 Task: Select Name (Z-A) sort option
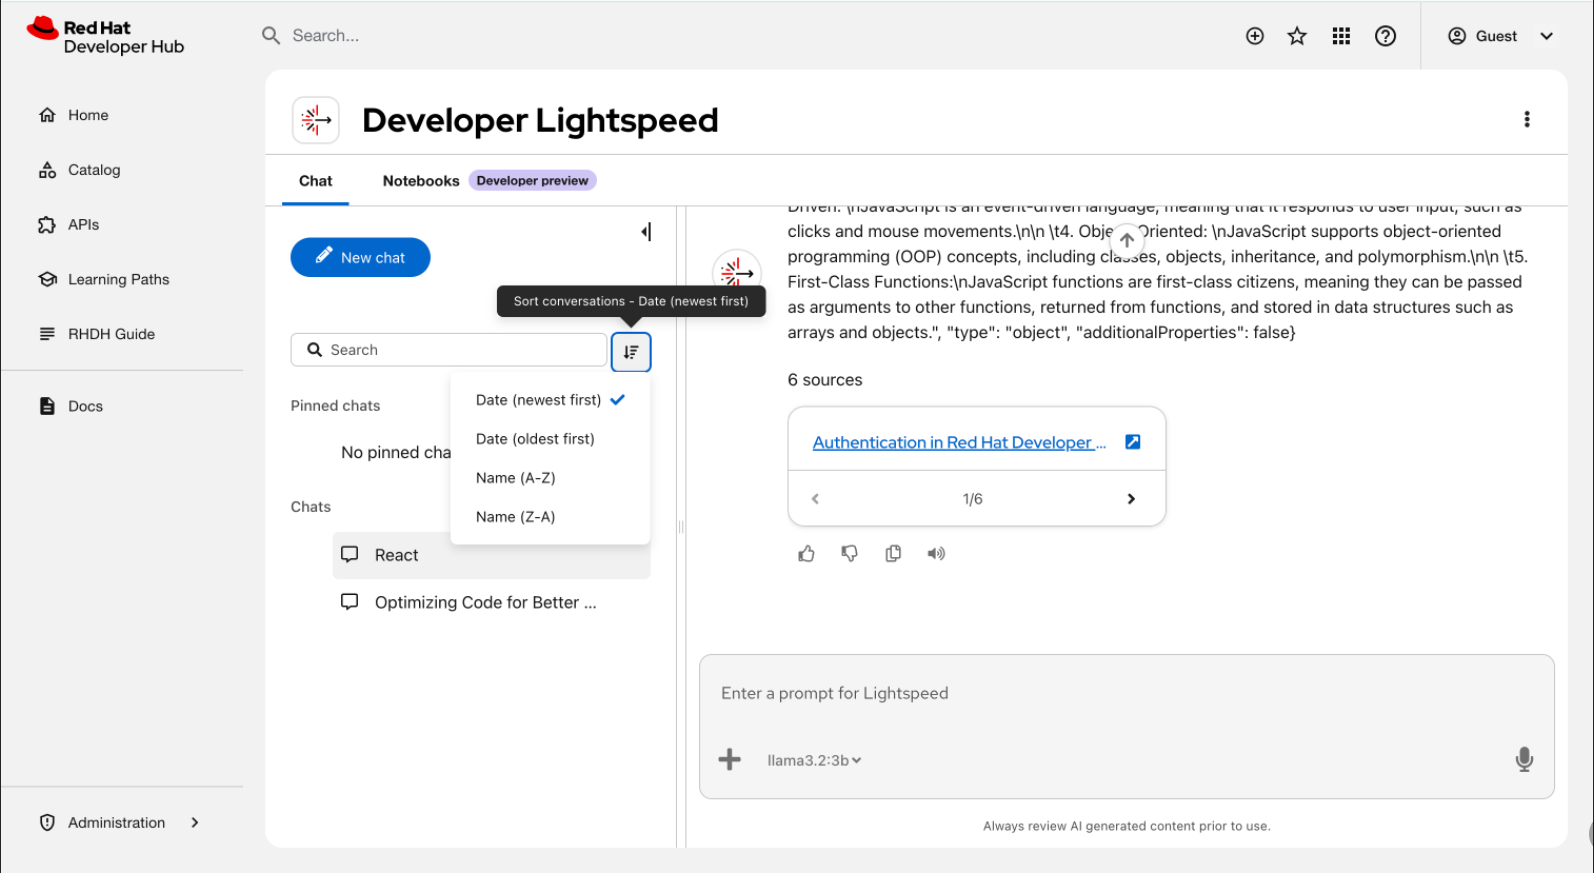tap(550, 517)
